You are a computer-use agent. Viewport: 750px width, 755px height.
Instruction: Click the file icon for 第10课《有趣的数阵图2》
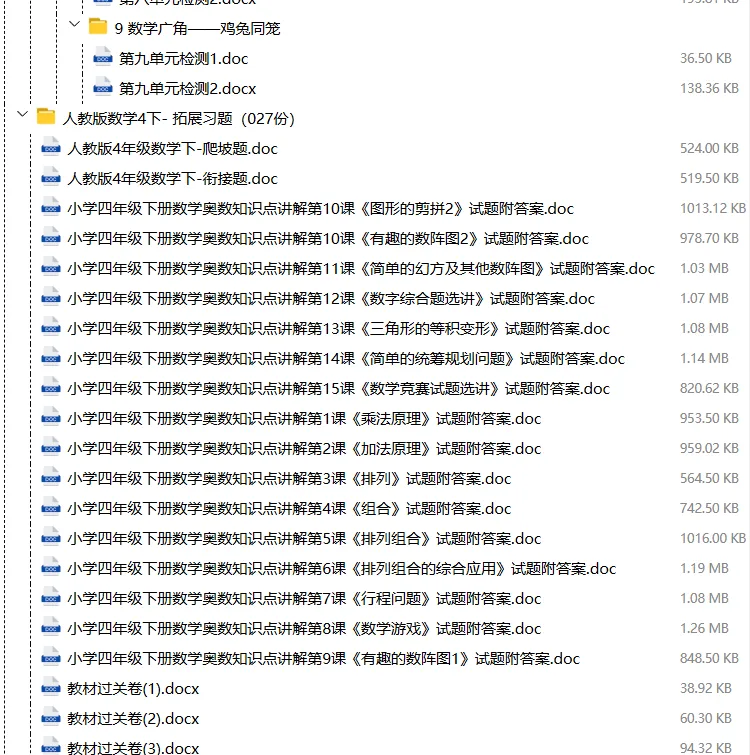pyautogui.click(x=51, y=236)
